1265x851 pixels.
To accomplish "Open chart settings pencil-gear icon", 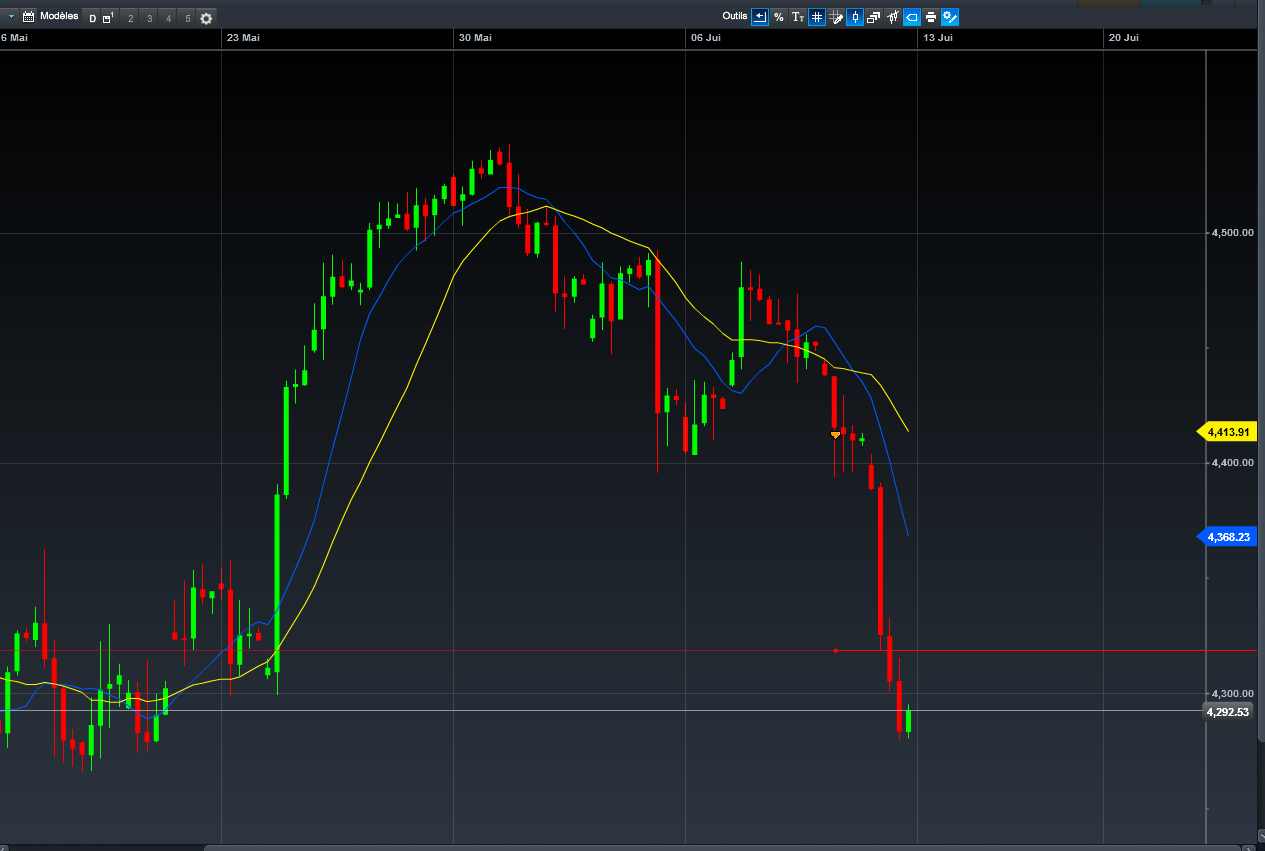I will (x=950, y=17).
